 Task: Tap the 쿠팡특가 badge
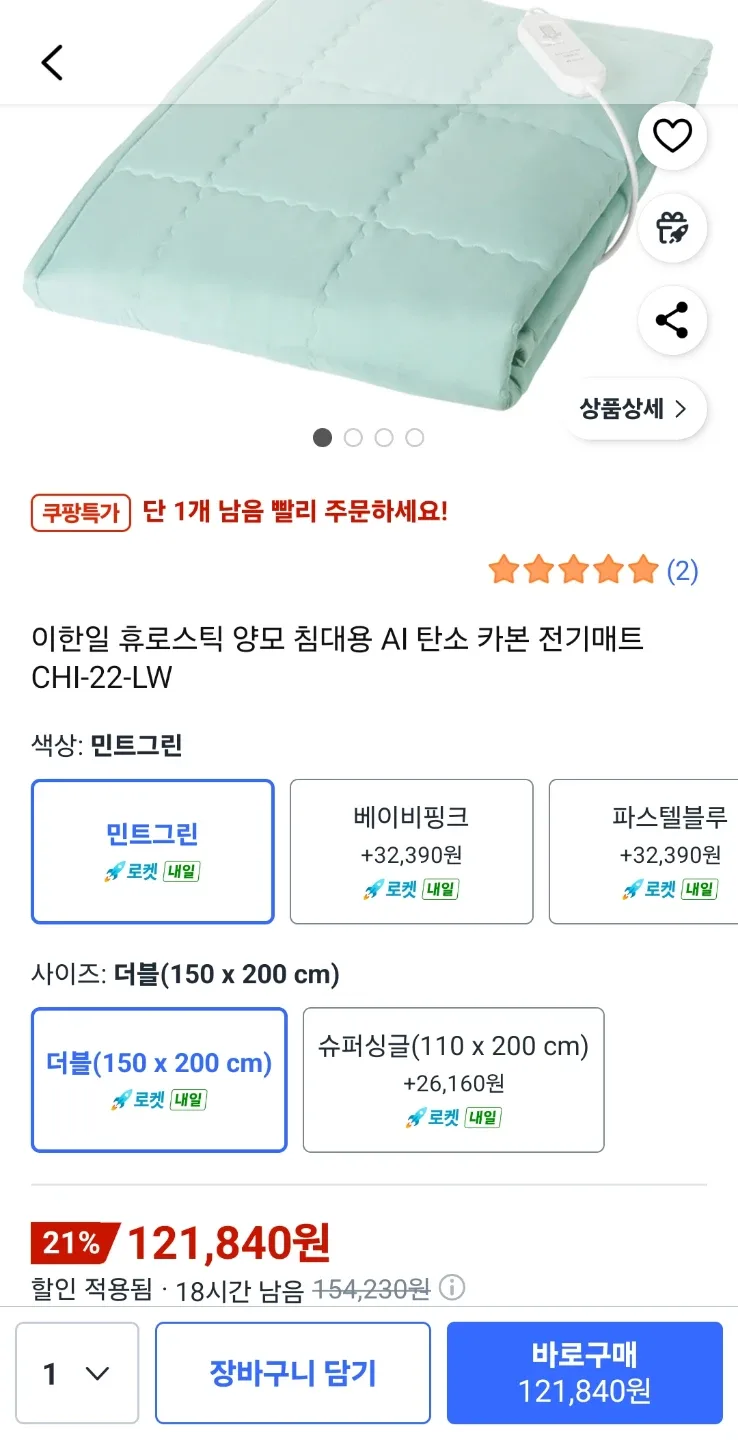point(81,513)
